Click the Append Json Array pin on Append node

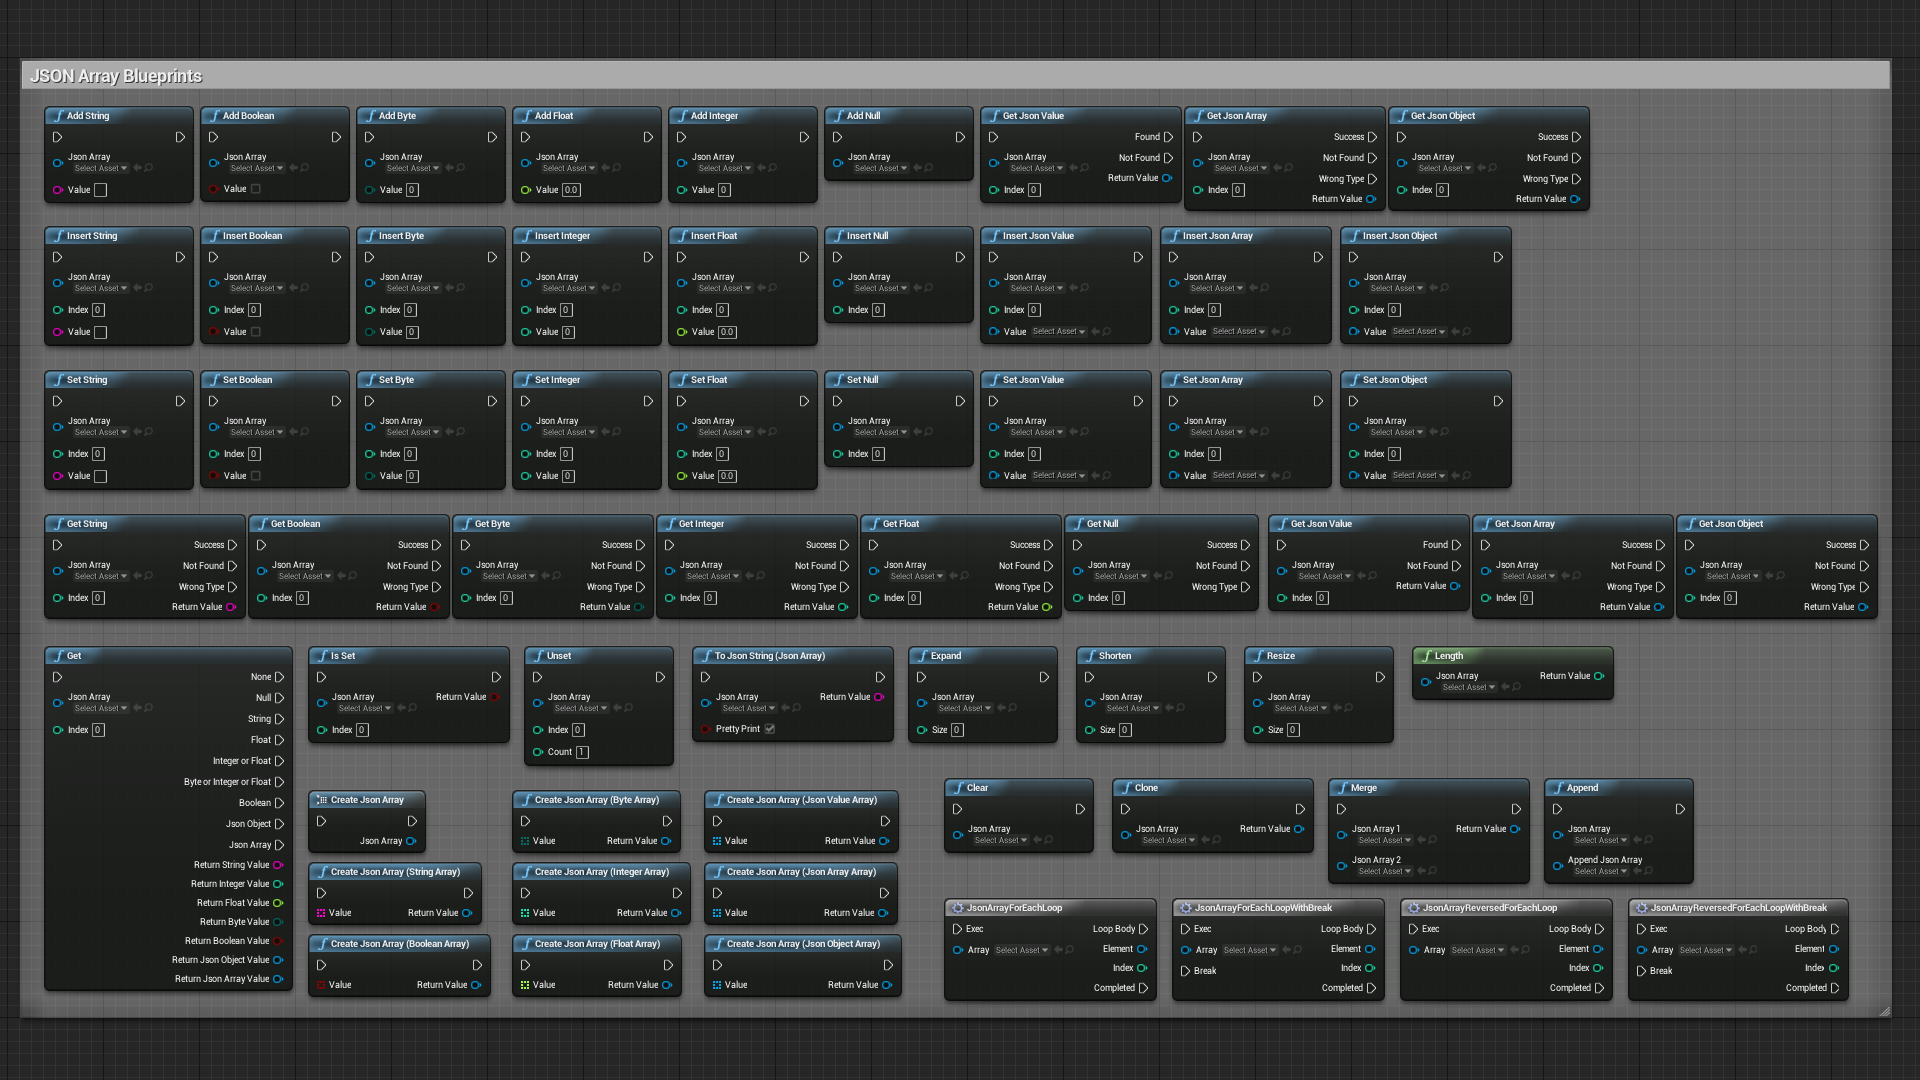[1558, 866]
